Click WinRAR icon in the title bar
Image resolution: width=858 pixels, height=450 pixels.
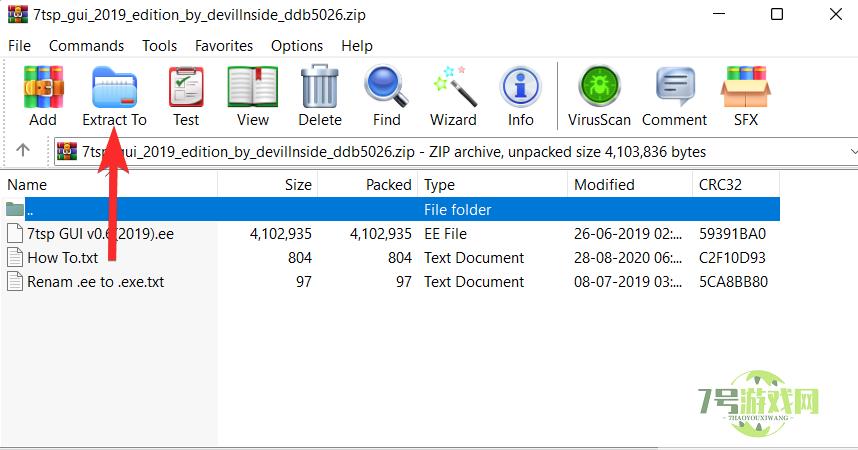pos(18,14)
